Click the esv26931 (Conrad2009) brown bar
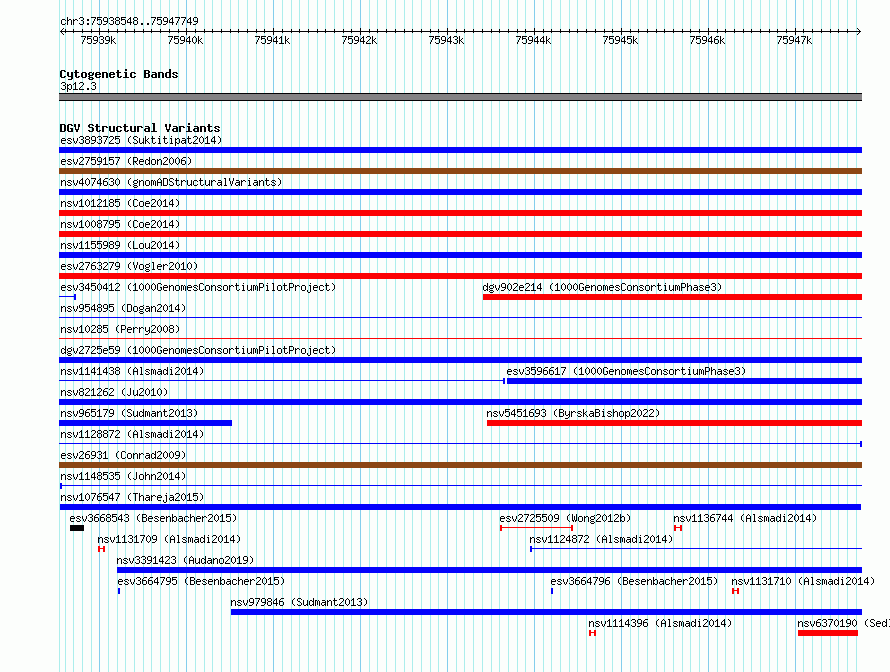Screen dimensions: 890x672 [x=460, y=465]
